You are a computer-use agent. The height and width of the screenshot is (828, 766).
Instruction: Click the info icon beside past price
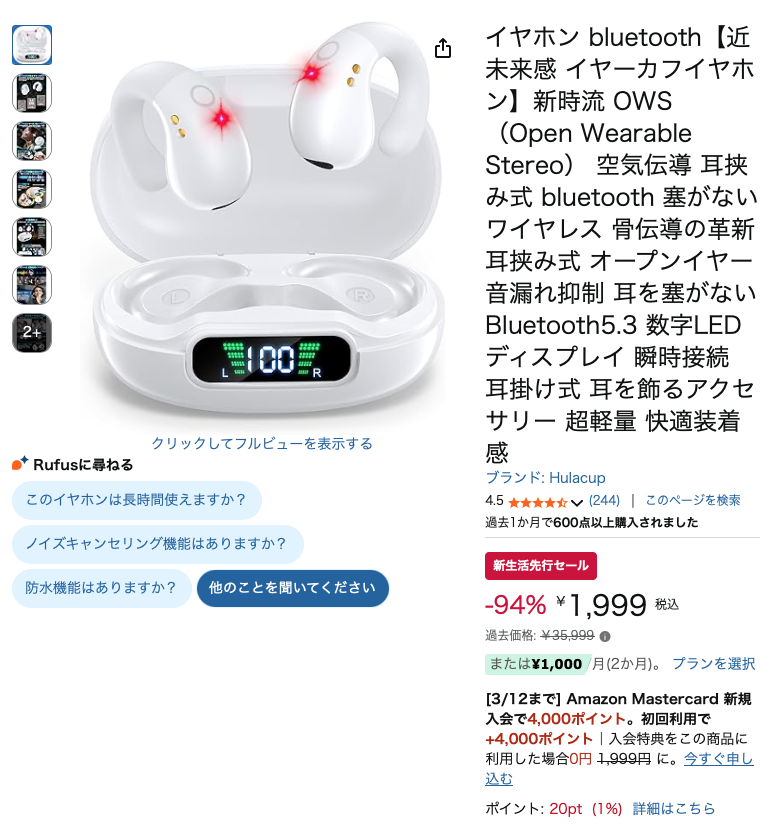[x=605, y=636]
